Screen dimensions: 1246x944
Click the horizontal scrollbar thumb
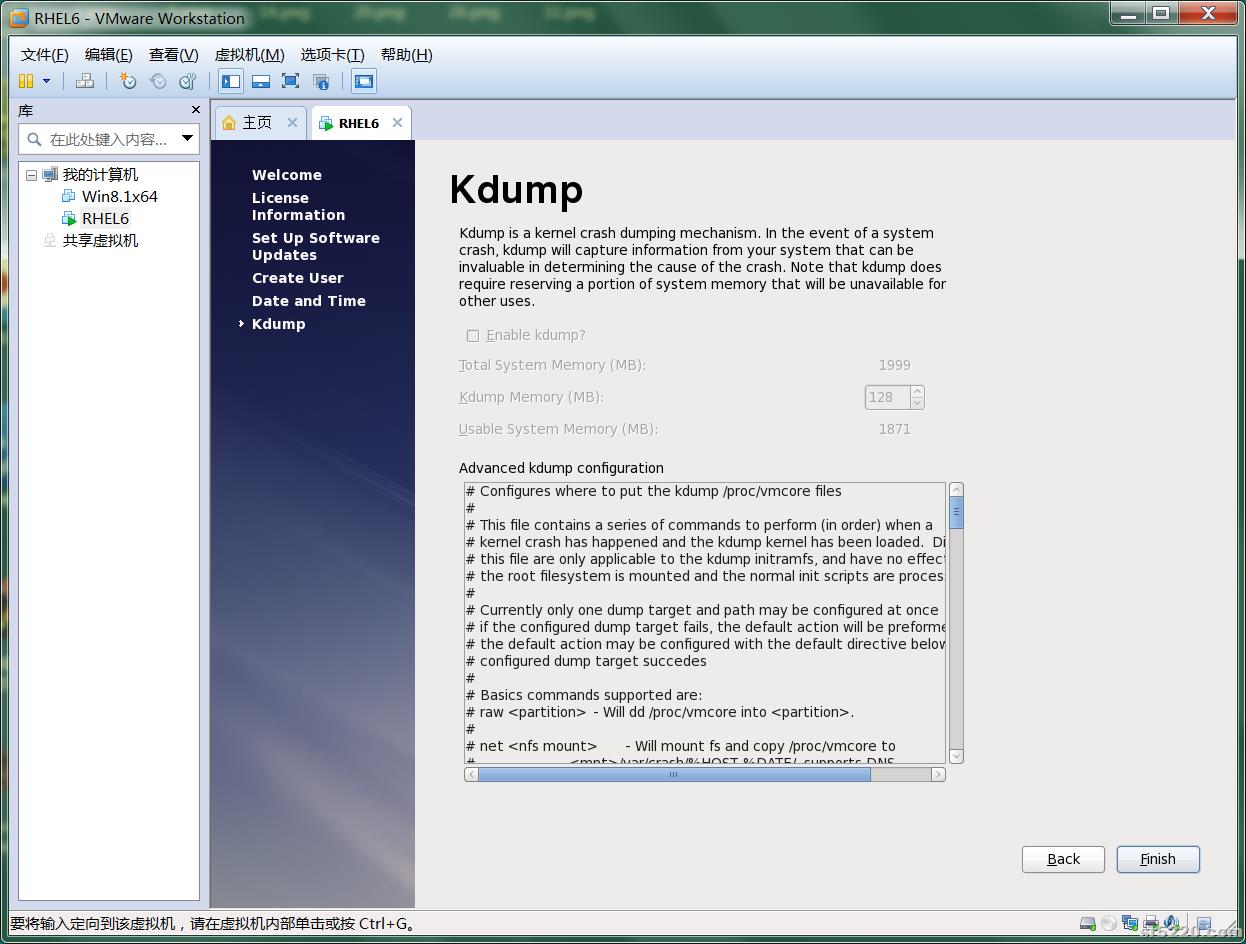[x=674, y=774]
